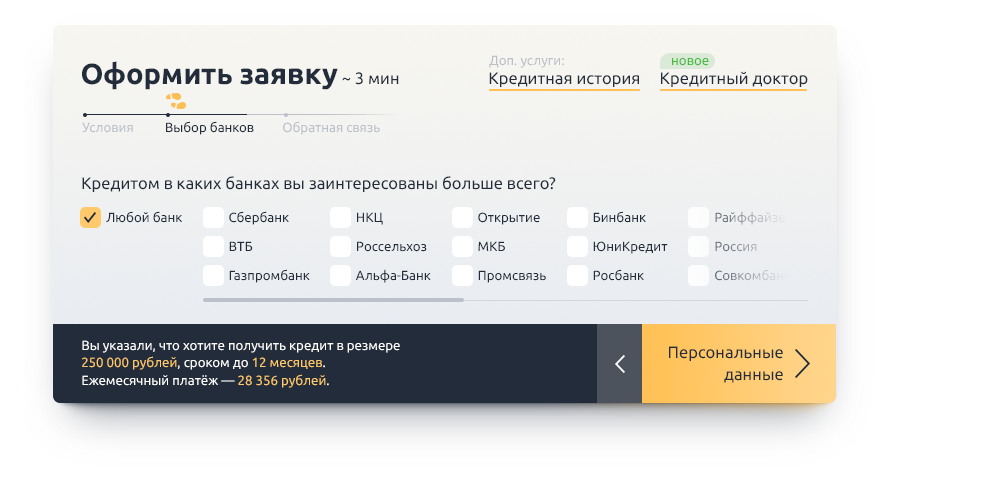Tick the Росбанк checkbox
1000x491 pixels.
click(x=577, y=275)
